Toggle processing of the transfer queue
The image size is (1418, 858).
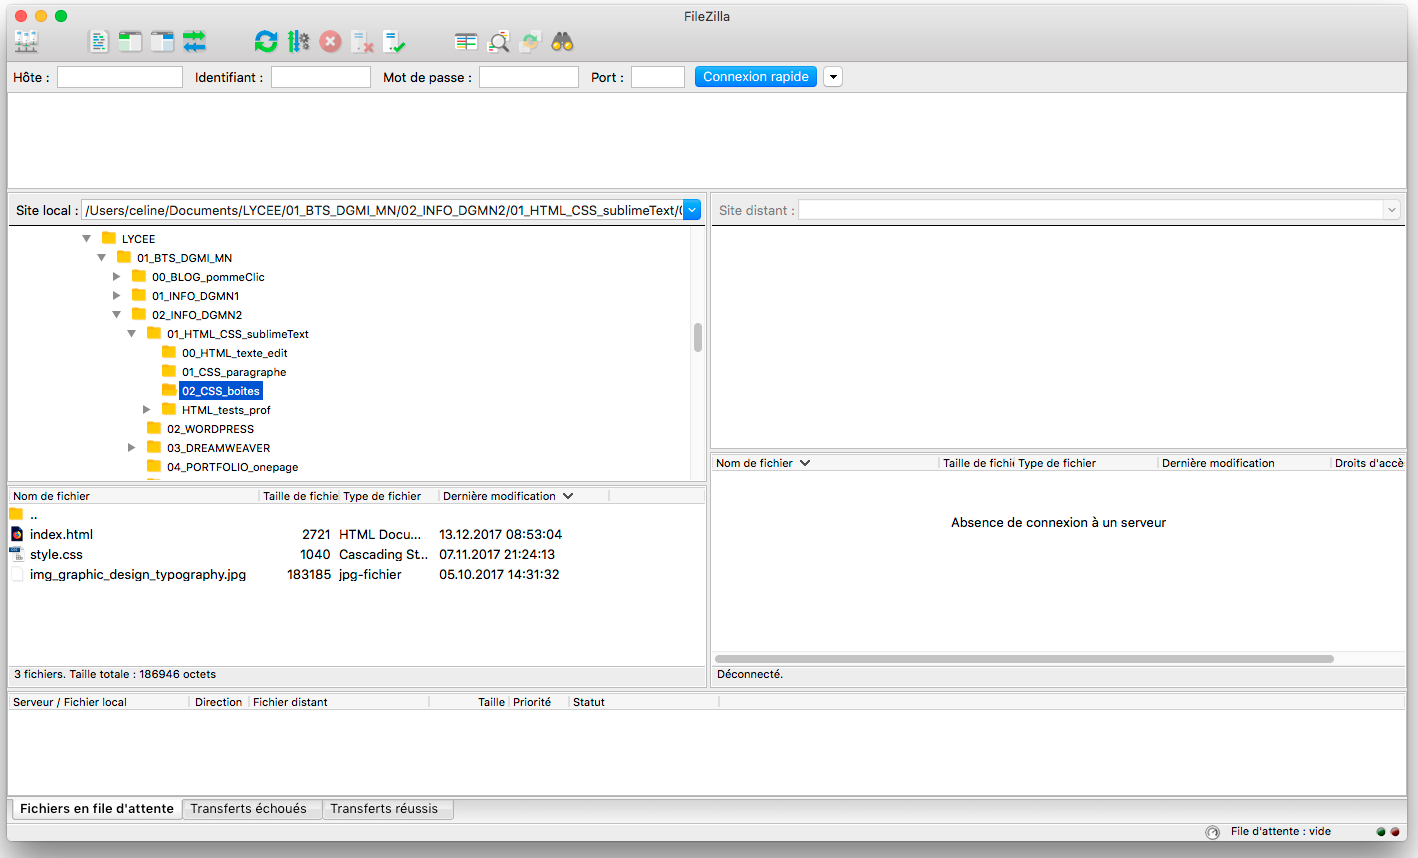coord(298,41)
